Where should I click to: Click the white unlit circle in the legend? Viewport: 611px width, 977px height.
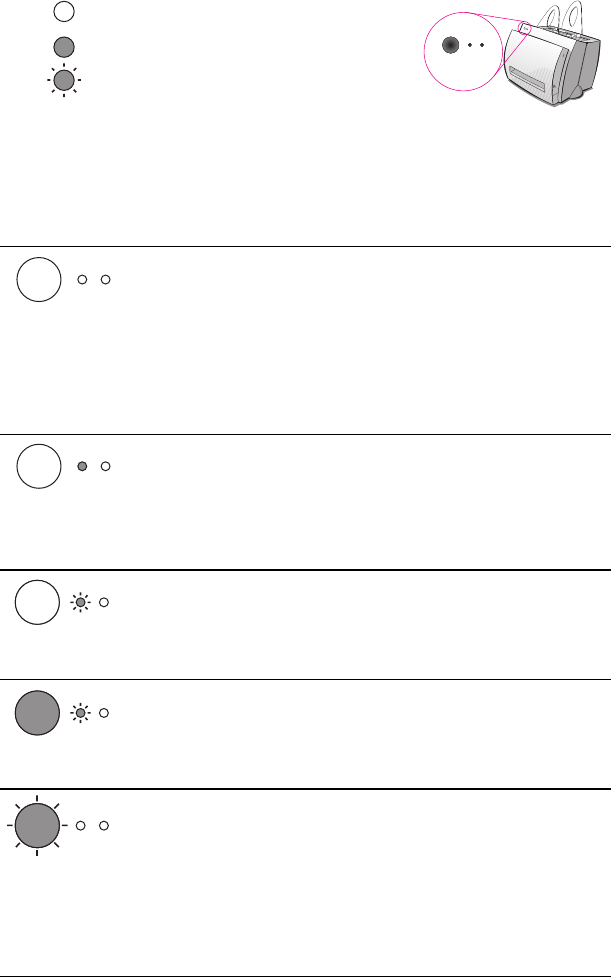tap(64, 12)
